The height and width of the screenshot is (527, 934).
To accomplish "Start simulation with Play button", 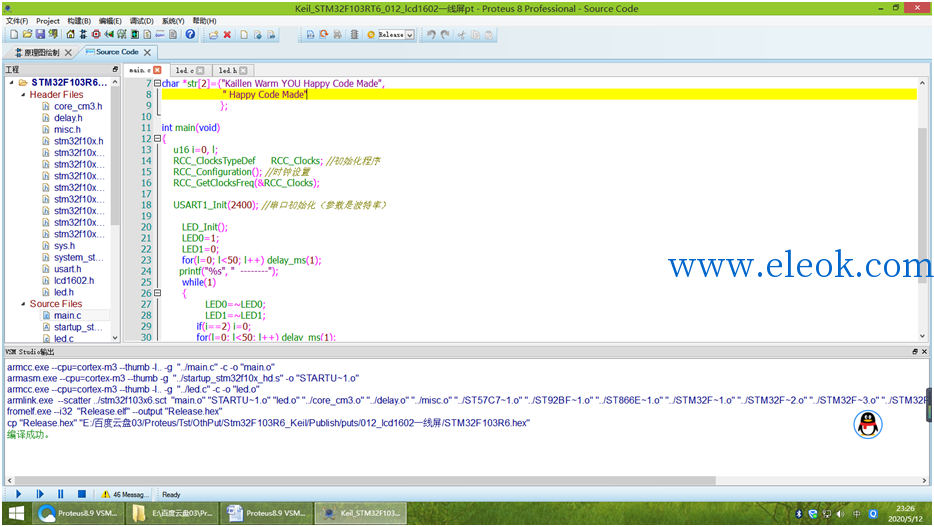I will [18, 494].
